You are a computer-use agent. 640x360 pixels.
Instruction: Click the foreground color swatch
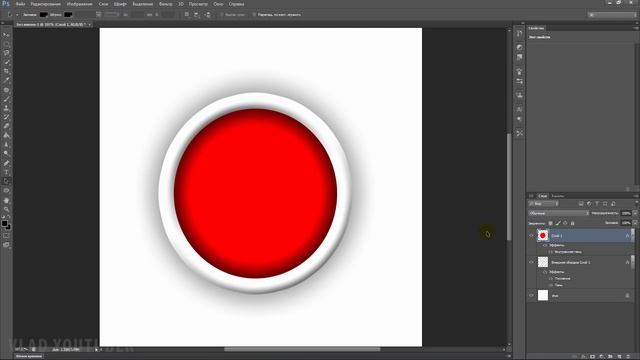[x=4, y=223]
